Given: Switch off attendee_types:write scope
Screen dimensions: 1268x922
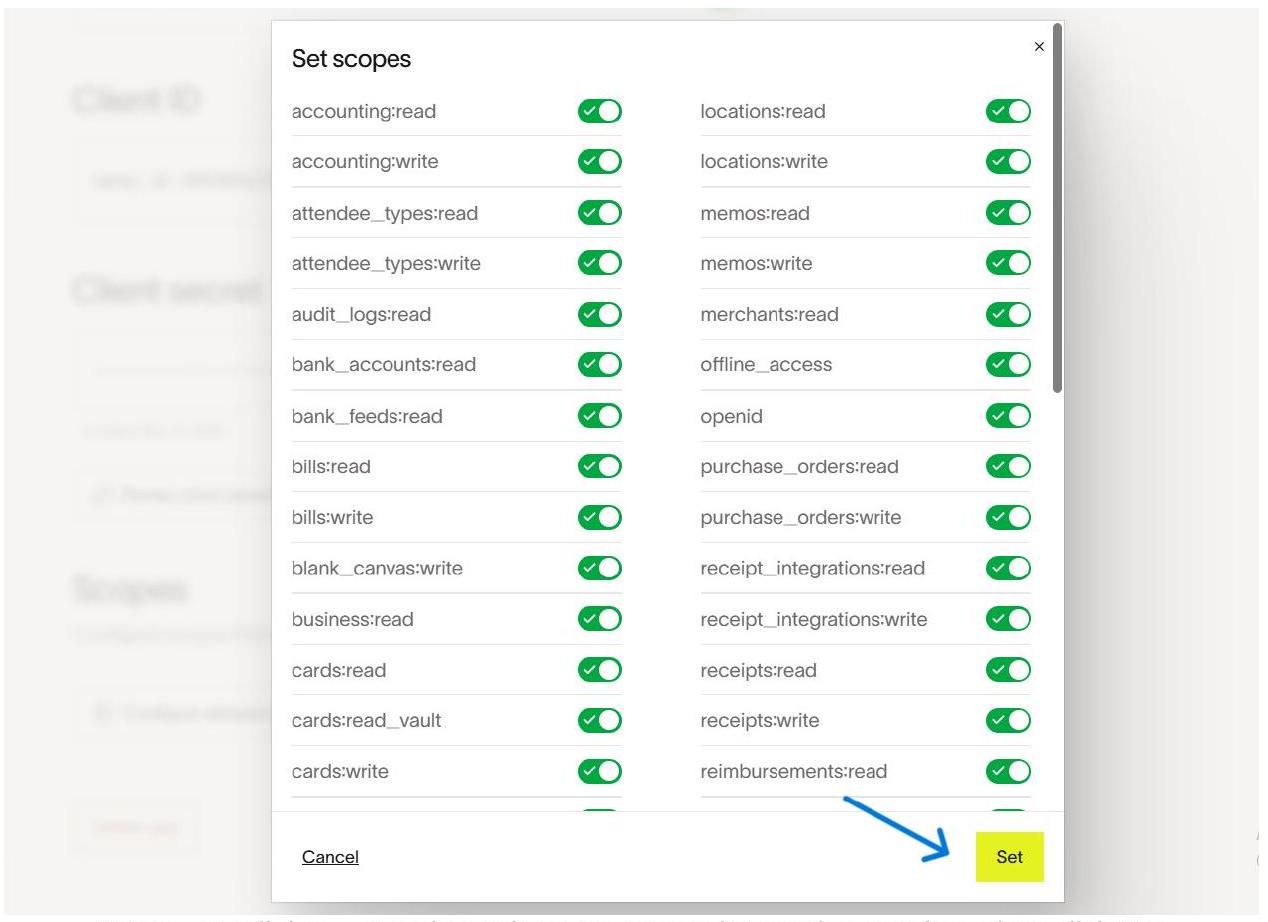Looking at the screenshot, I should pos(600,263).
